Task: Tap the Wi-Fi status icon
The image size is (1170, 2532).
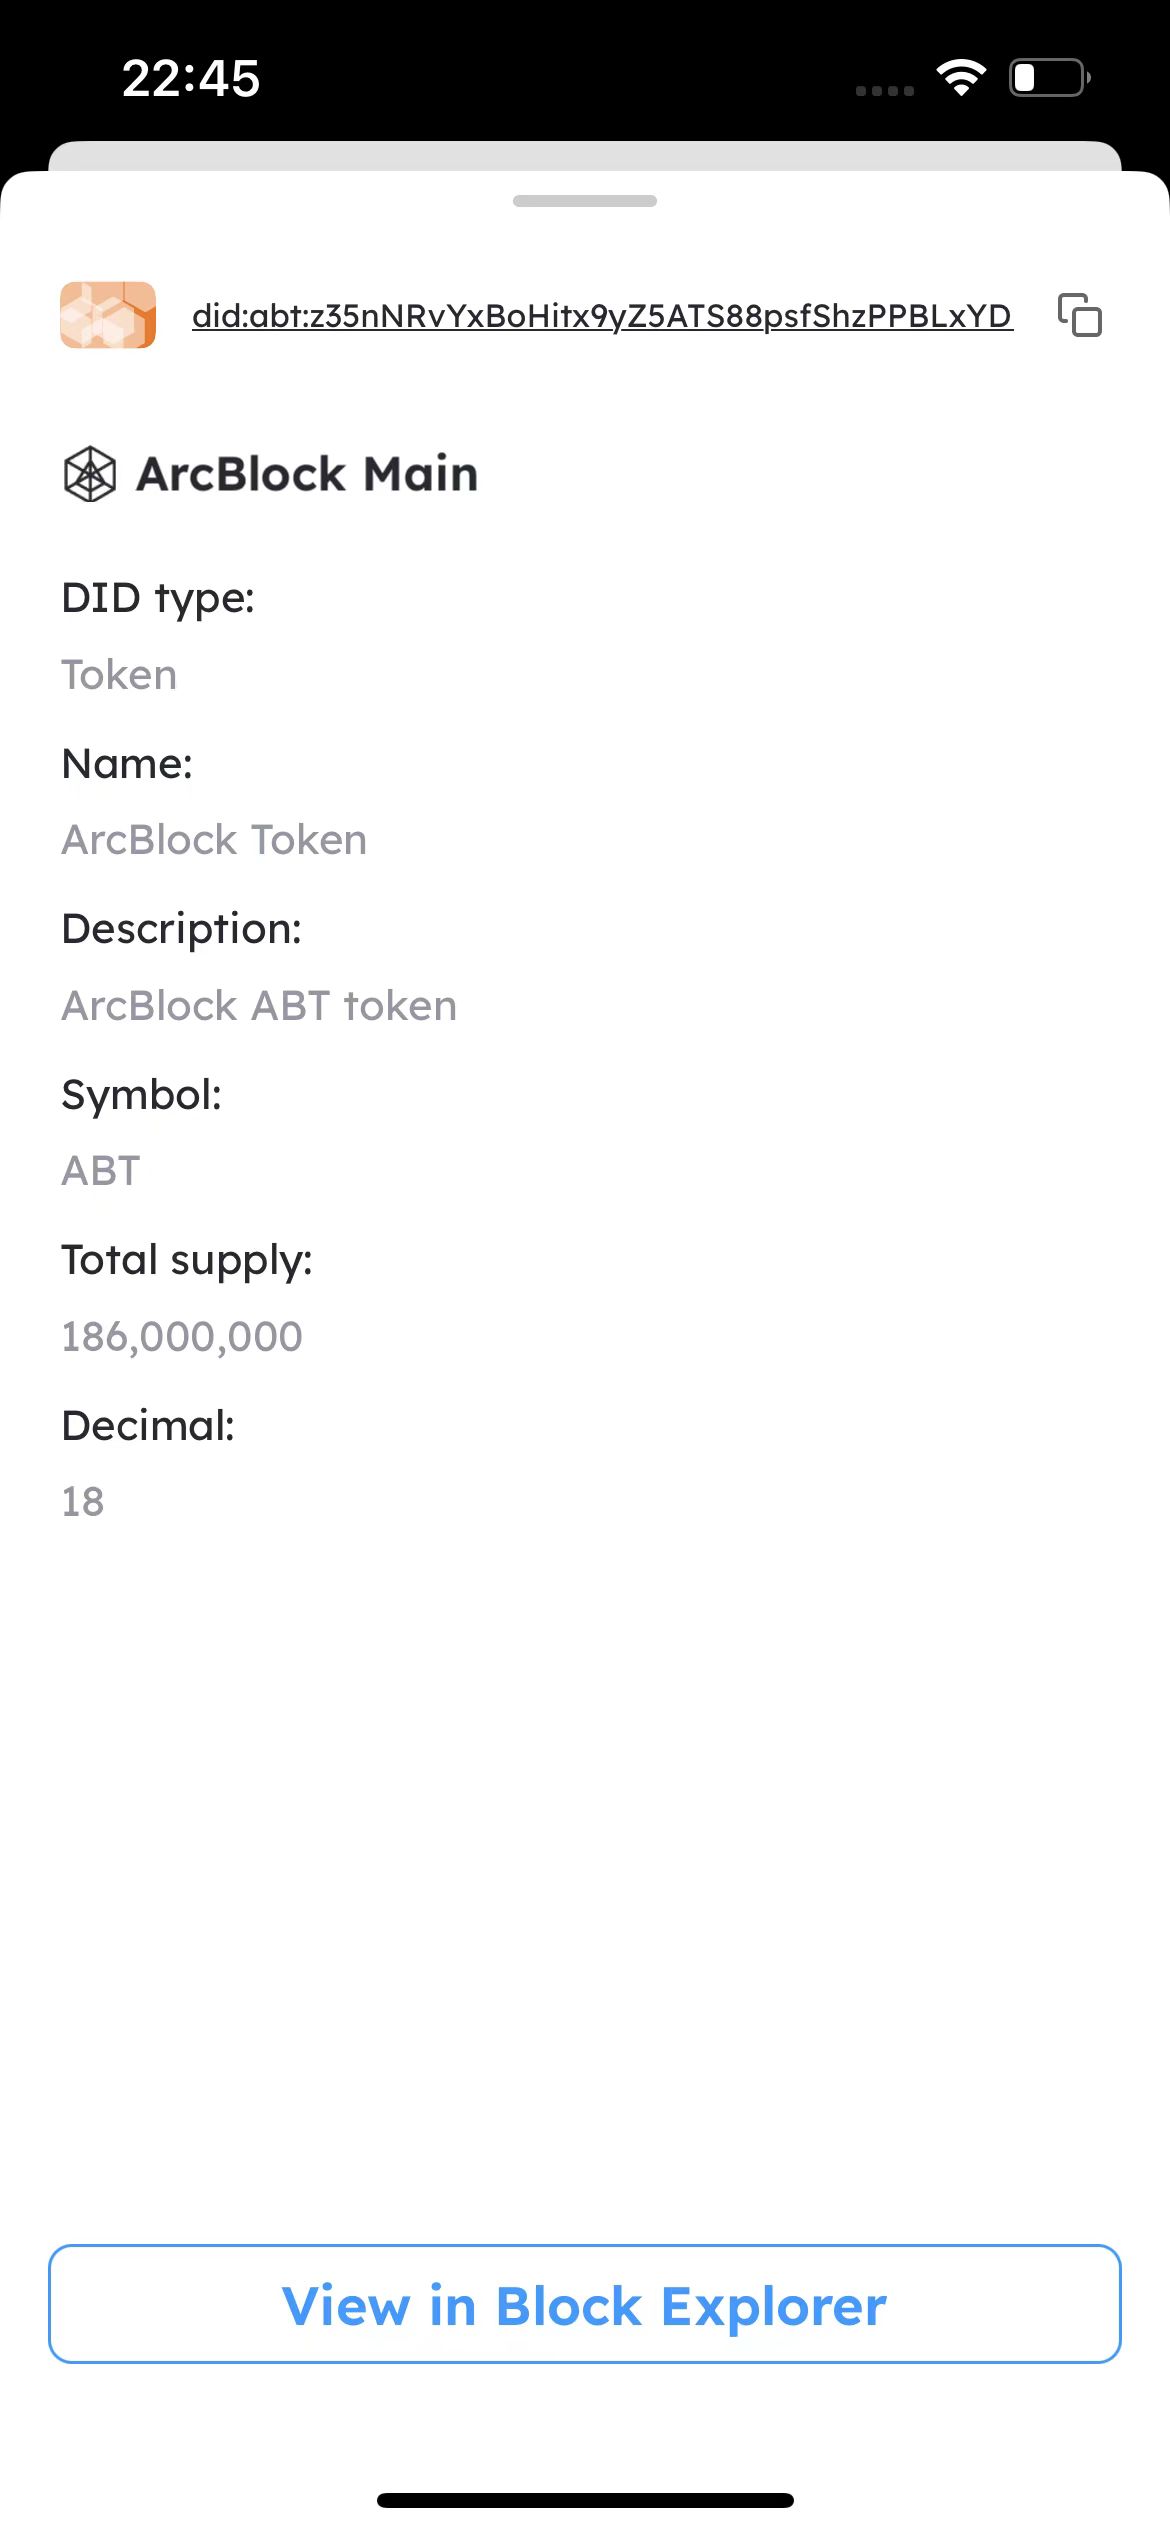Action: (961, 78)
